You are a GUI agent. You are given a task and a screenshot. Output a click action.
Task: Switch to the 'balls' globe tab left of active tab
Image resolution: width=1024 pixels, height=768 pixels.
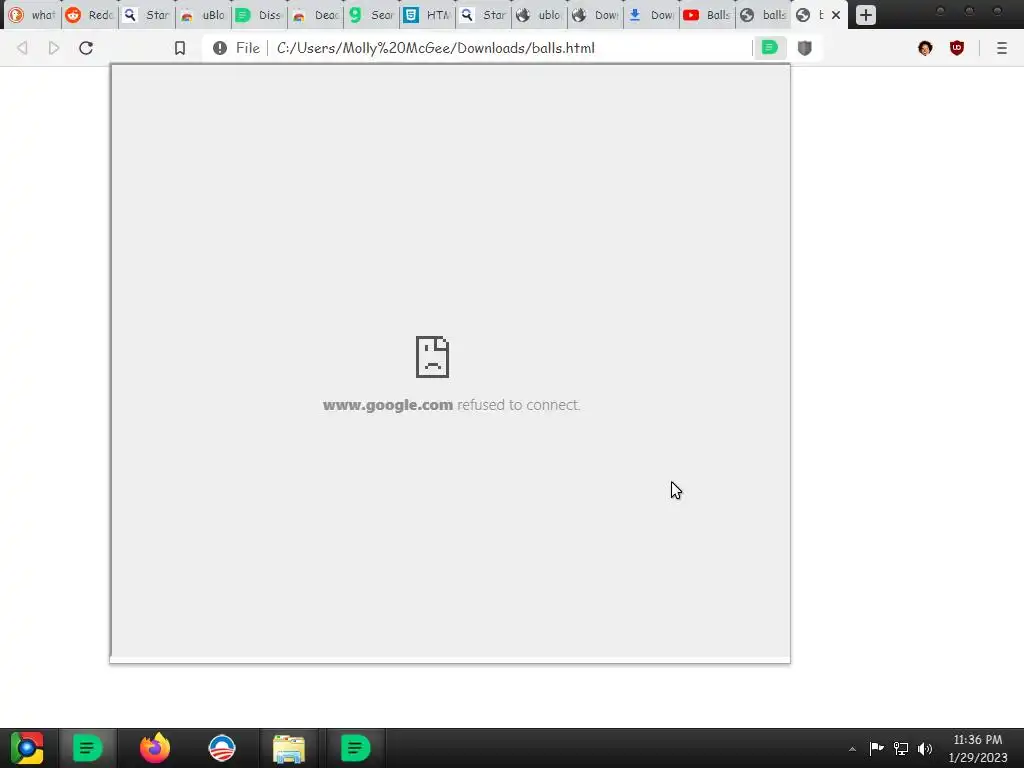coord(763,15)
